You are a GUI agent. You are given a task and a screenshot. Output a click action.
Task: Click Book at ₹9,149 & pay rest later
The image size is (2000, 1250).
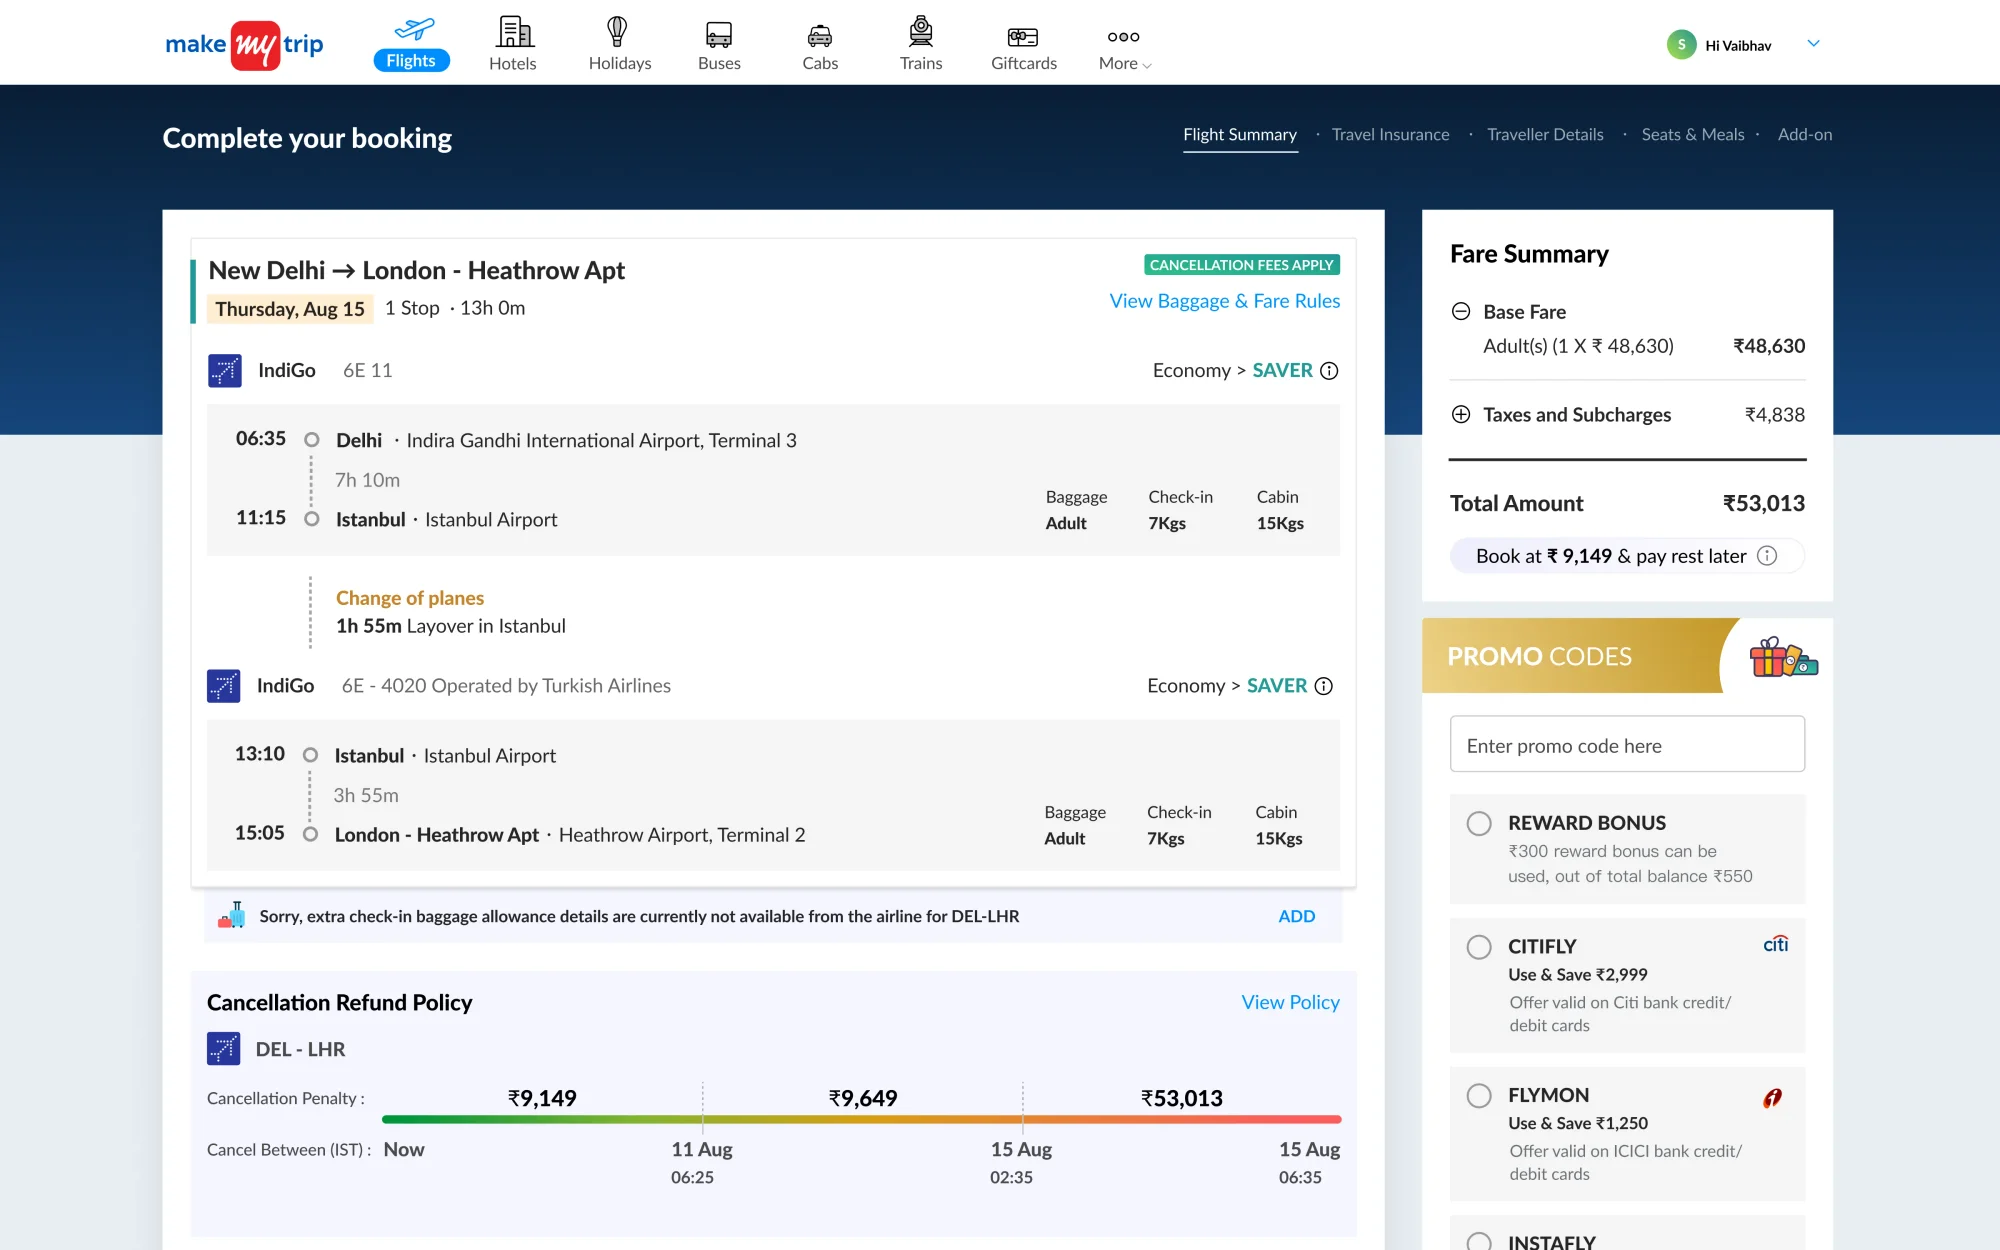1626,556
